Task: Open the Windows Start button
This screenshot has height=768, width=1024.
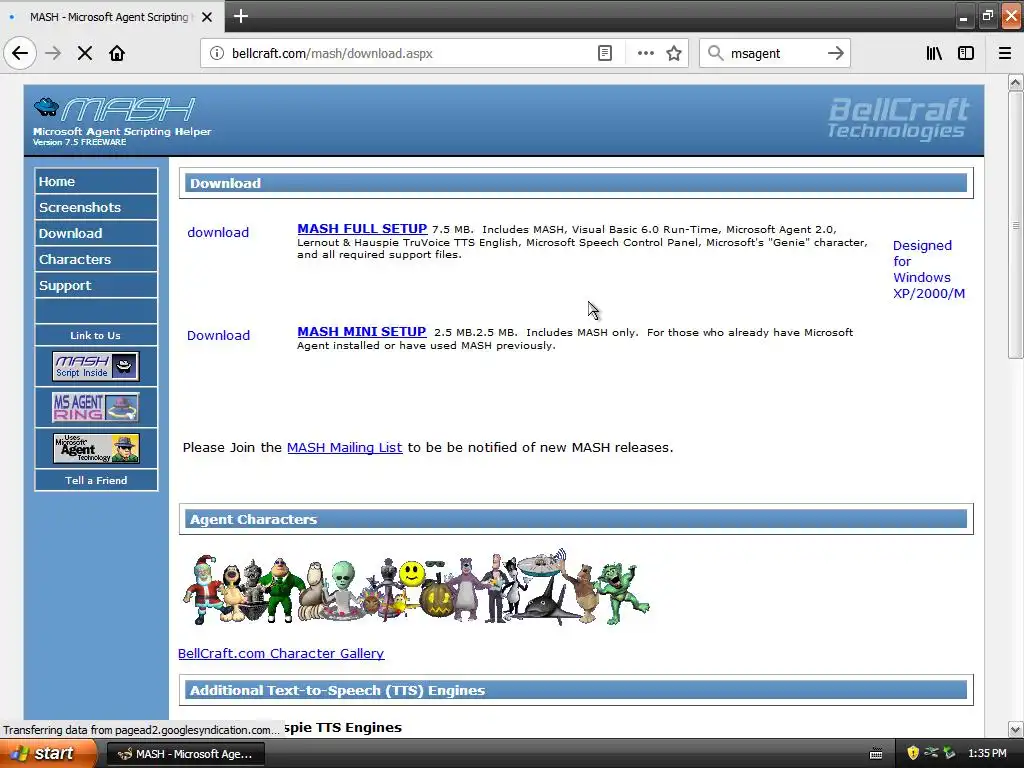Action: [x=48, y=753]
